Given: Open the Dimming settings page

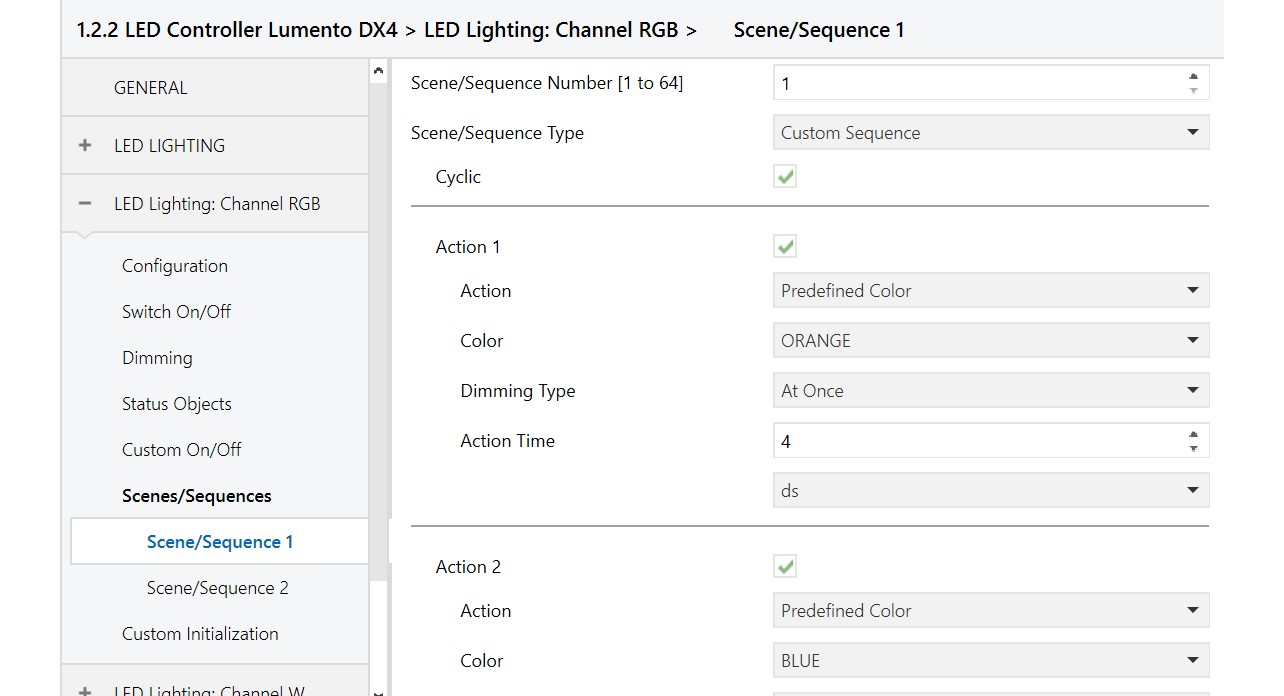Looking at the screenshot, I should (157, 358).
